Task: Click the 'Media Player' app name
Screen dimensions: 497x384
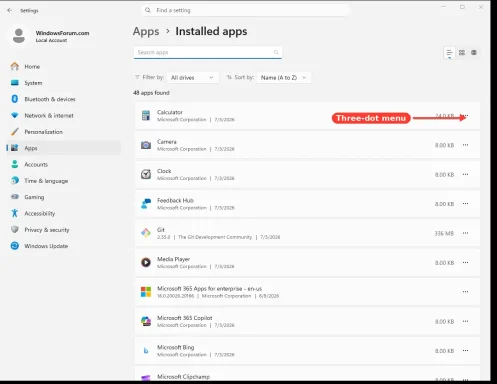Action: pyautogui.click(x=173, y=259)
